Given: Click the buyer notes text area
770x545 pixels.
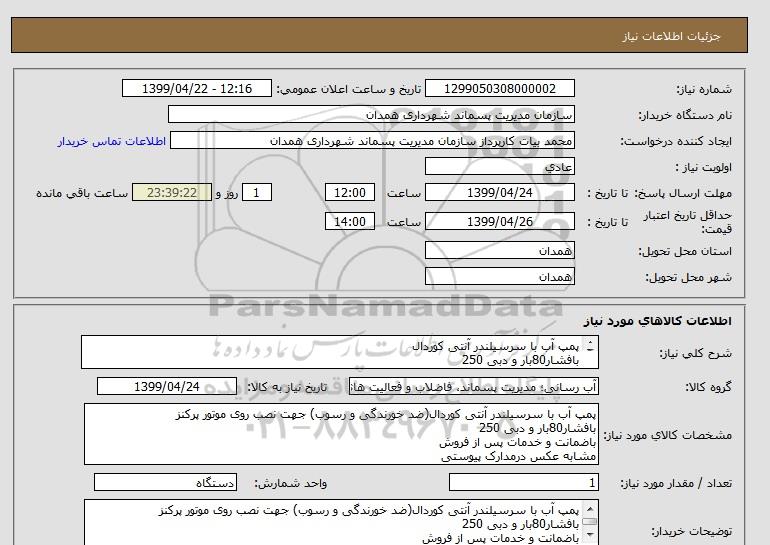Looking at the screenshot, I should [x=341, y=522].
